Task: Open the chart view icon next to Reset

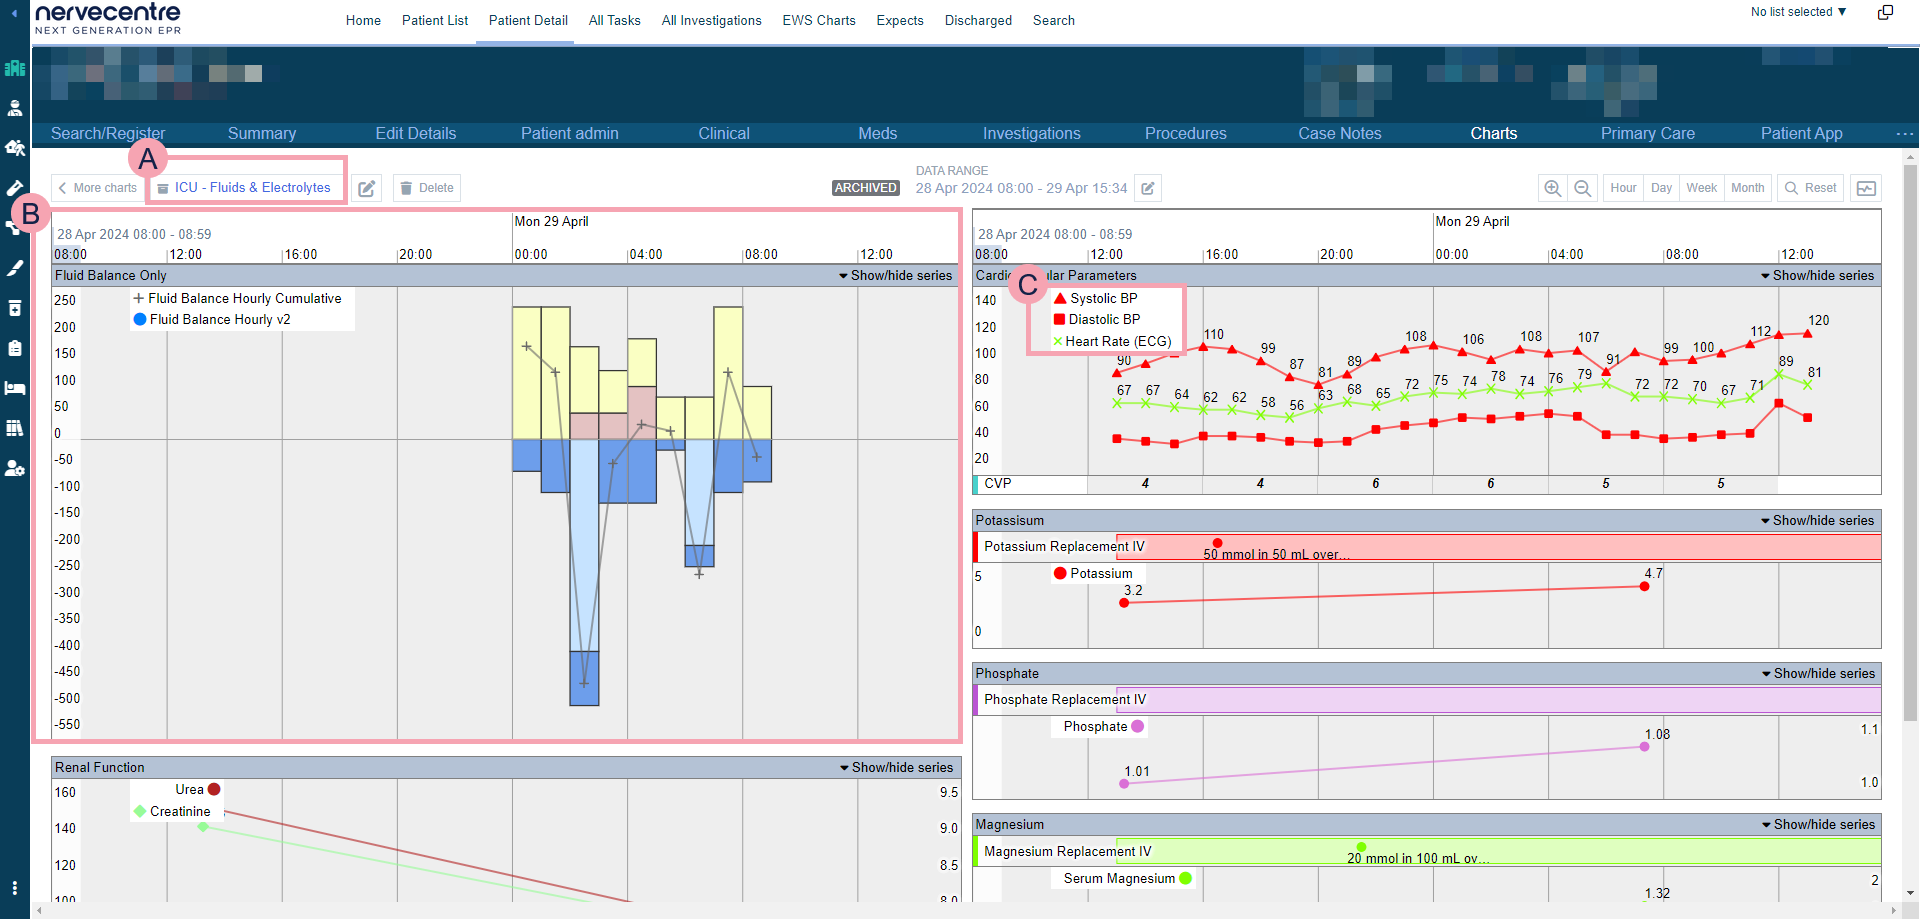Action: (x=1865, y=188)
